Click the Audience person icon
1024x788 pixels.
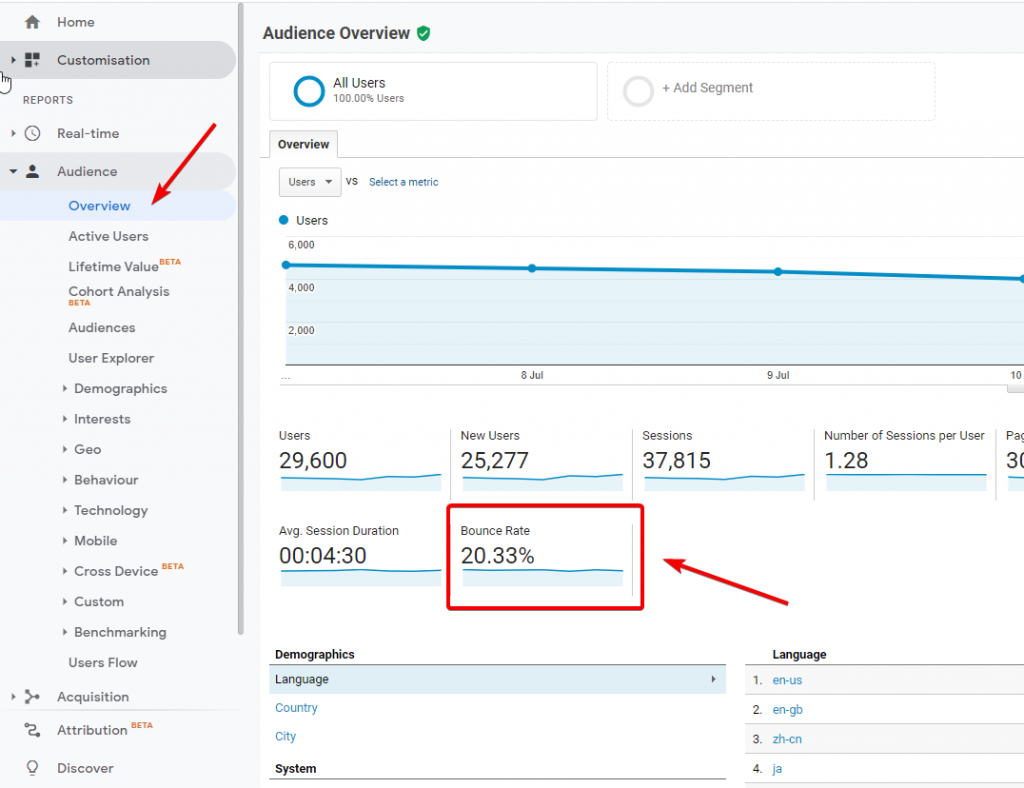coord(32,171)
